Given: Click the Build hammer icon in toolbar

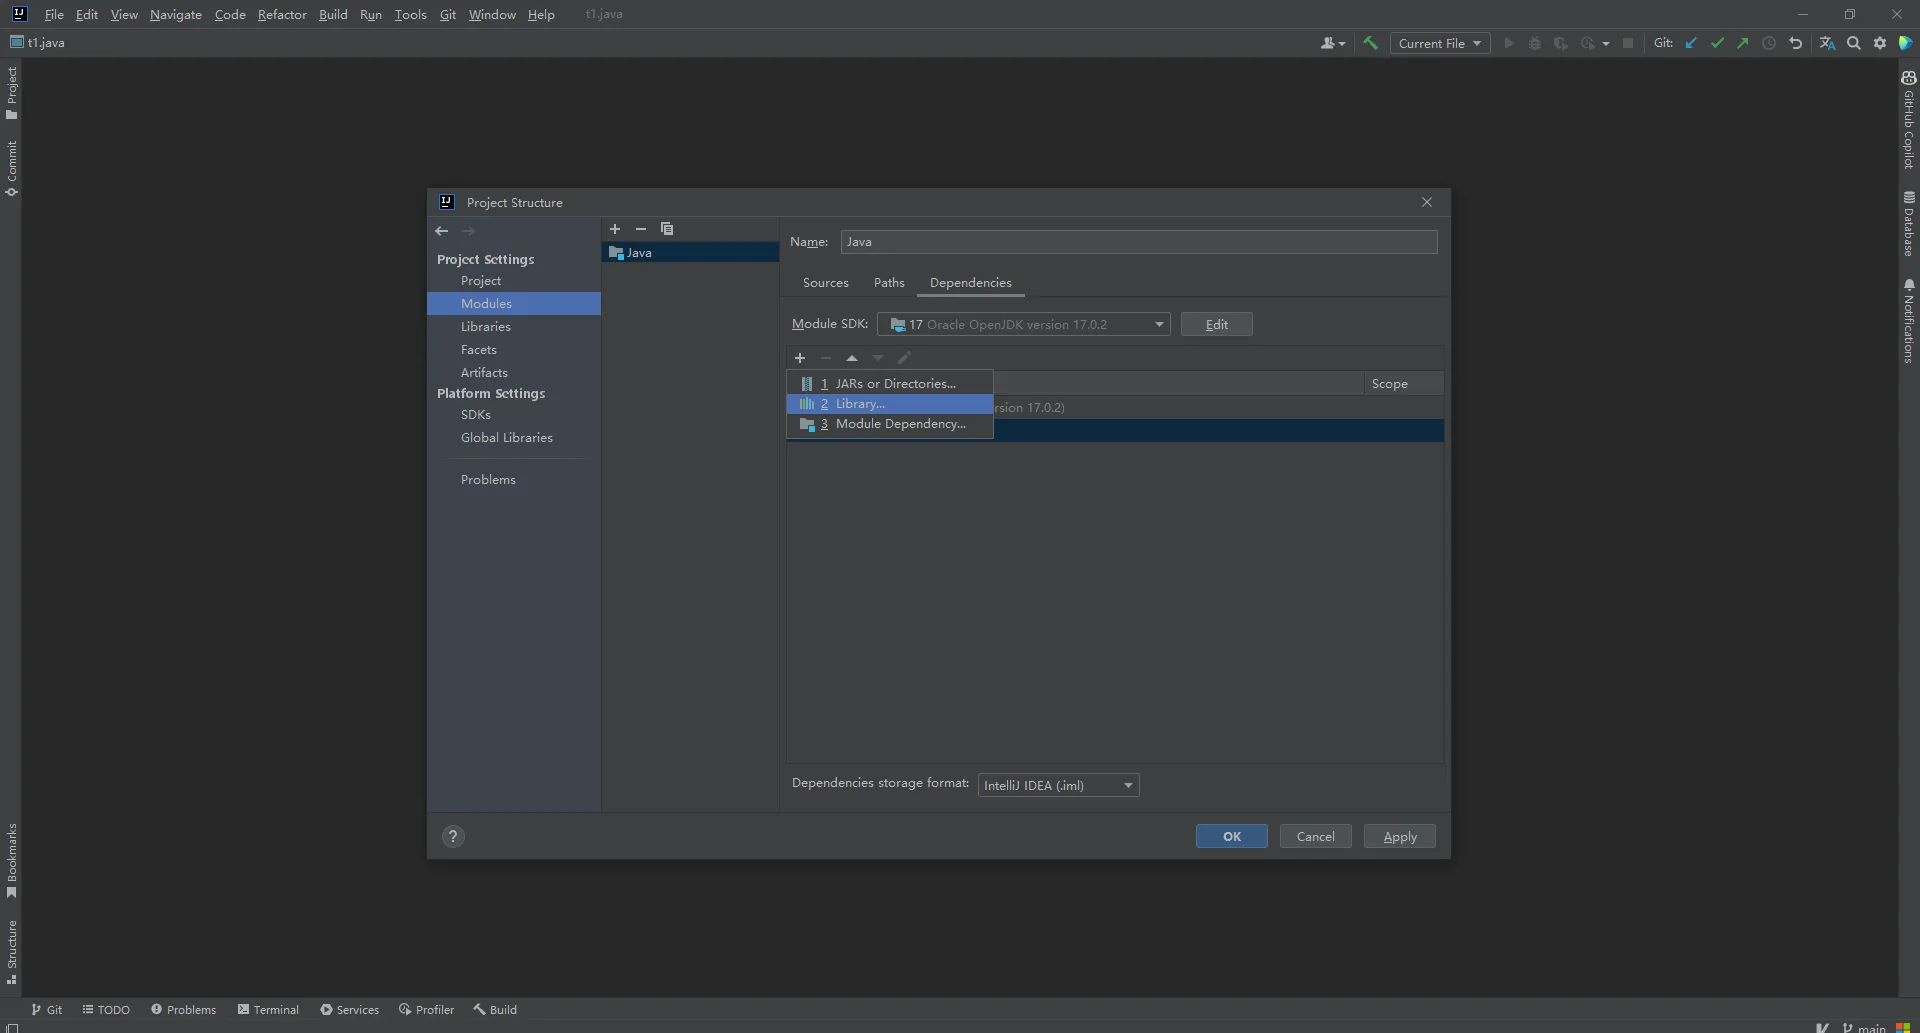Looking at the screenshot, I should [x=1370, y=43].
